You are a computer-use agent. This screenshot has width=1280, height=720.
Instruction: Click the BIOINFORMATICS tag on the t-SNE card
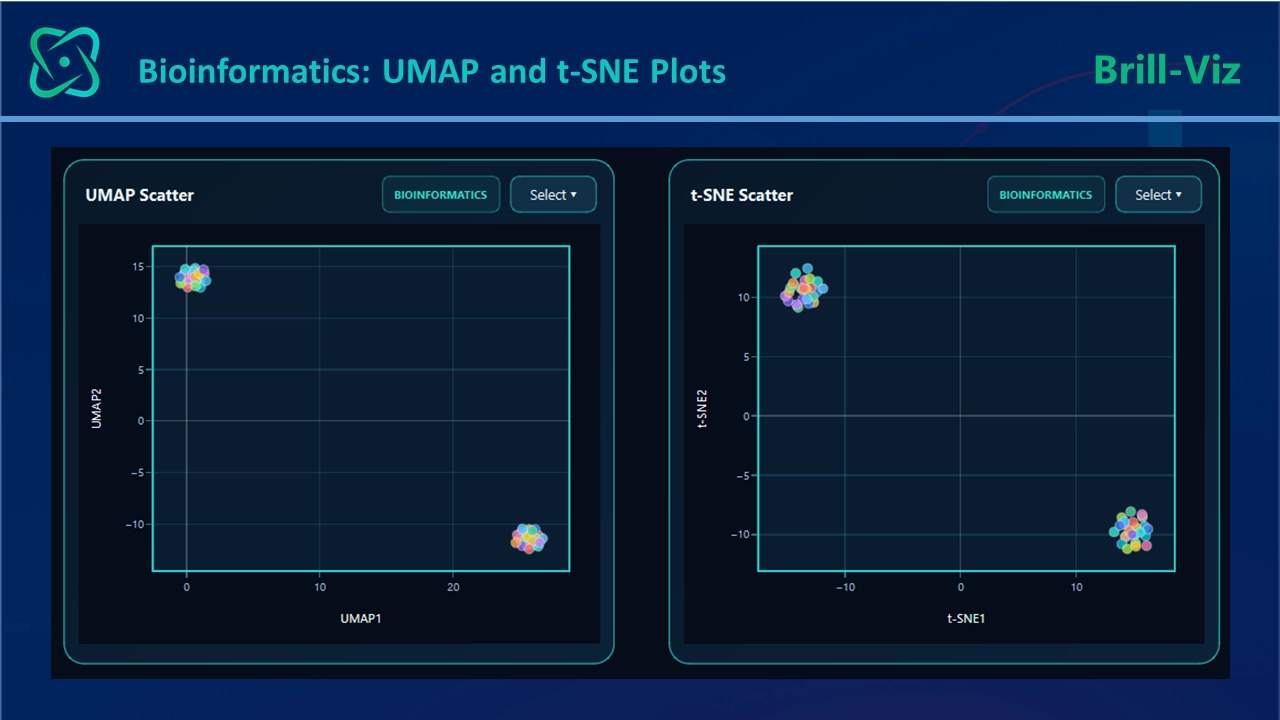pyautogui.click(x=1045, y=195)
